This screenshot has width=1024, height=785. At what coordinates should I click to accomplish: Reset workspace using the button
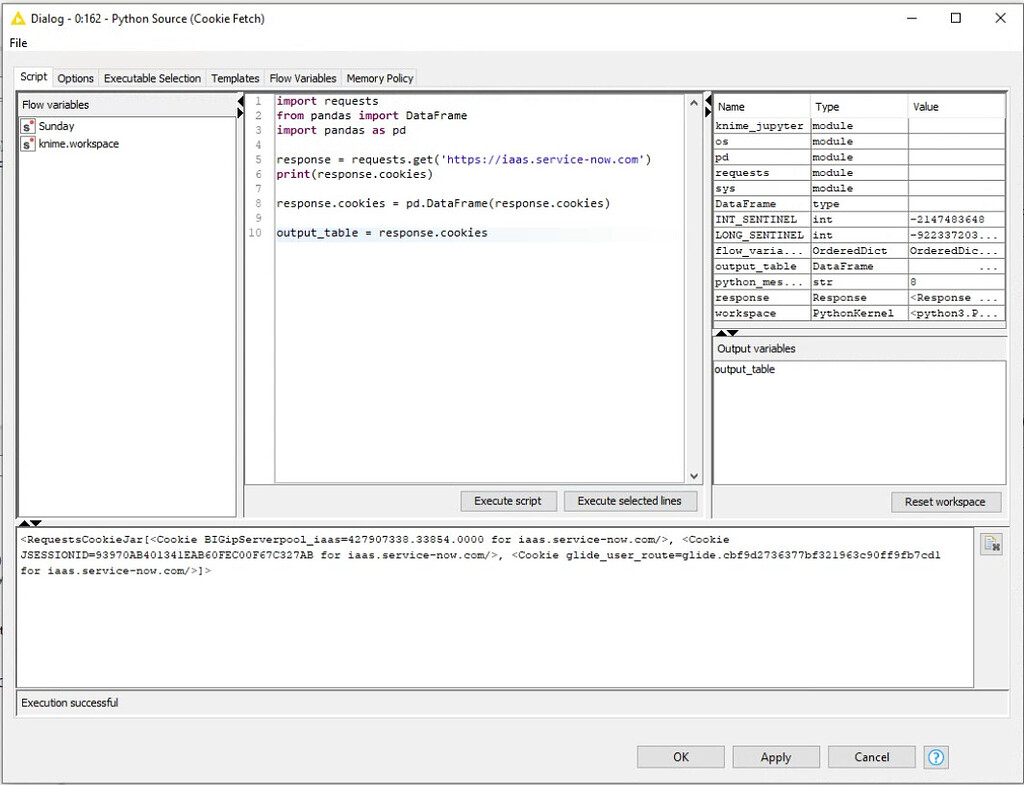click(x=944, y=501)
